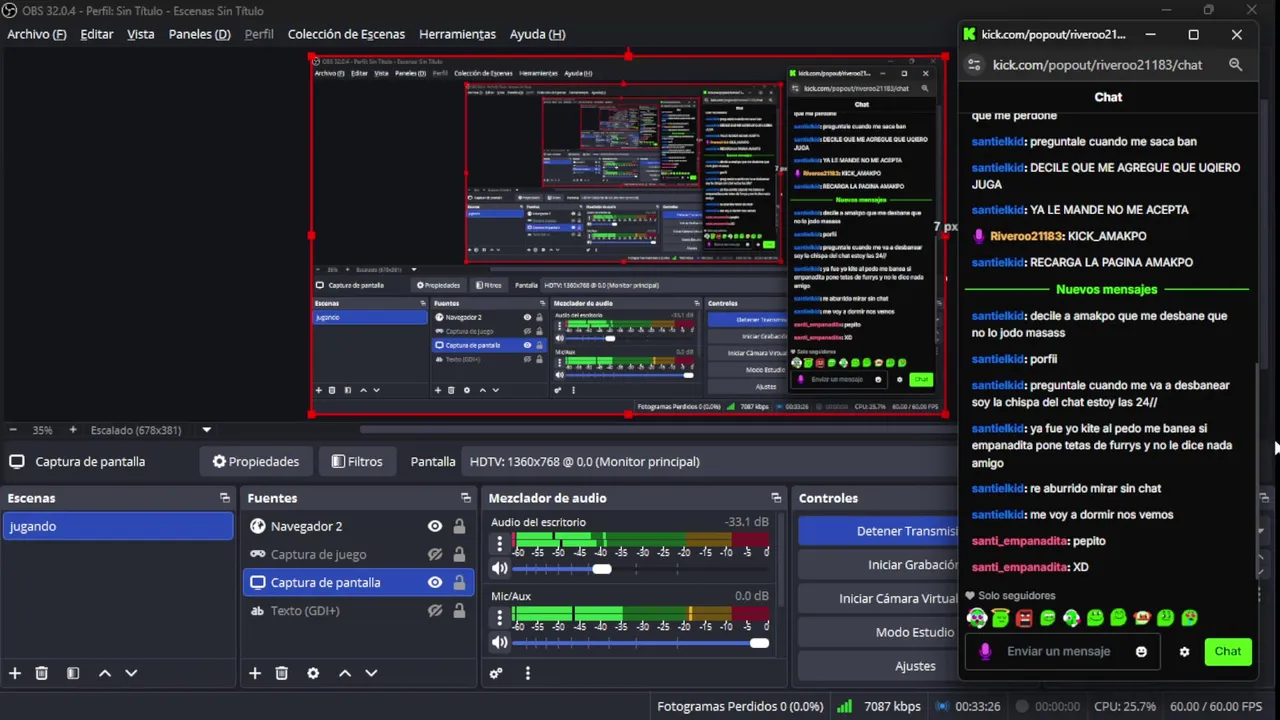This screenshot has width=1280, height=720.
Task: Pop out the Escenas dock panel
Action: (x=224, y=497)
